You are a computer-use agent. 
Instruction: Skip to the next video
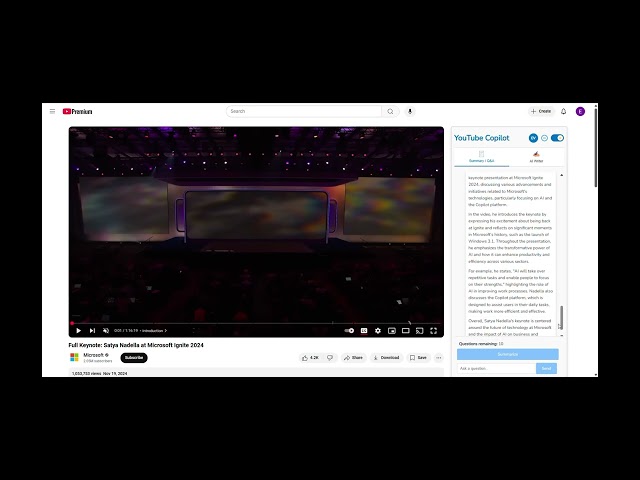(x=92, y=331)
